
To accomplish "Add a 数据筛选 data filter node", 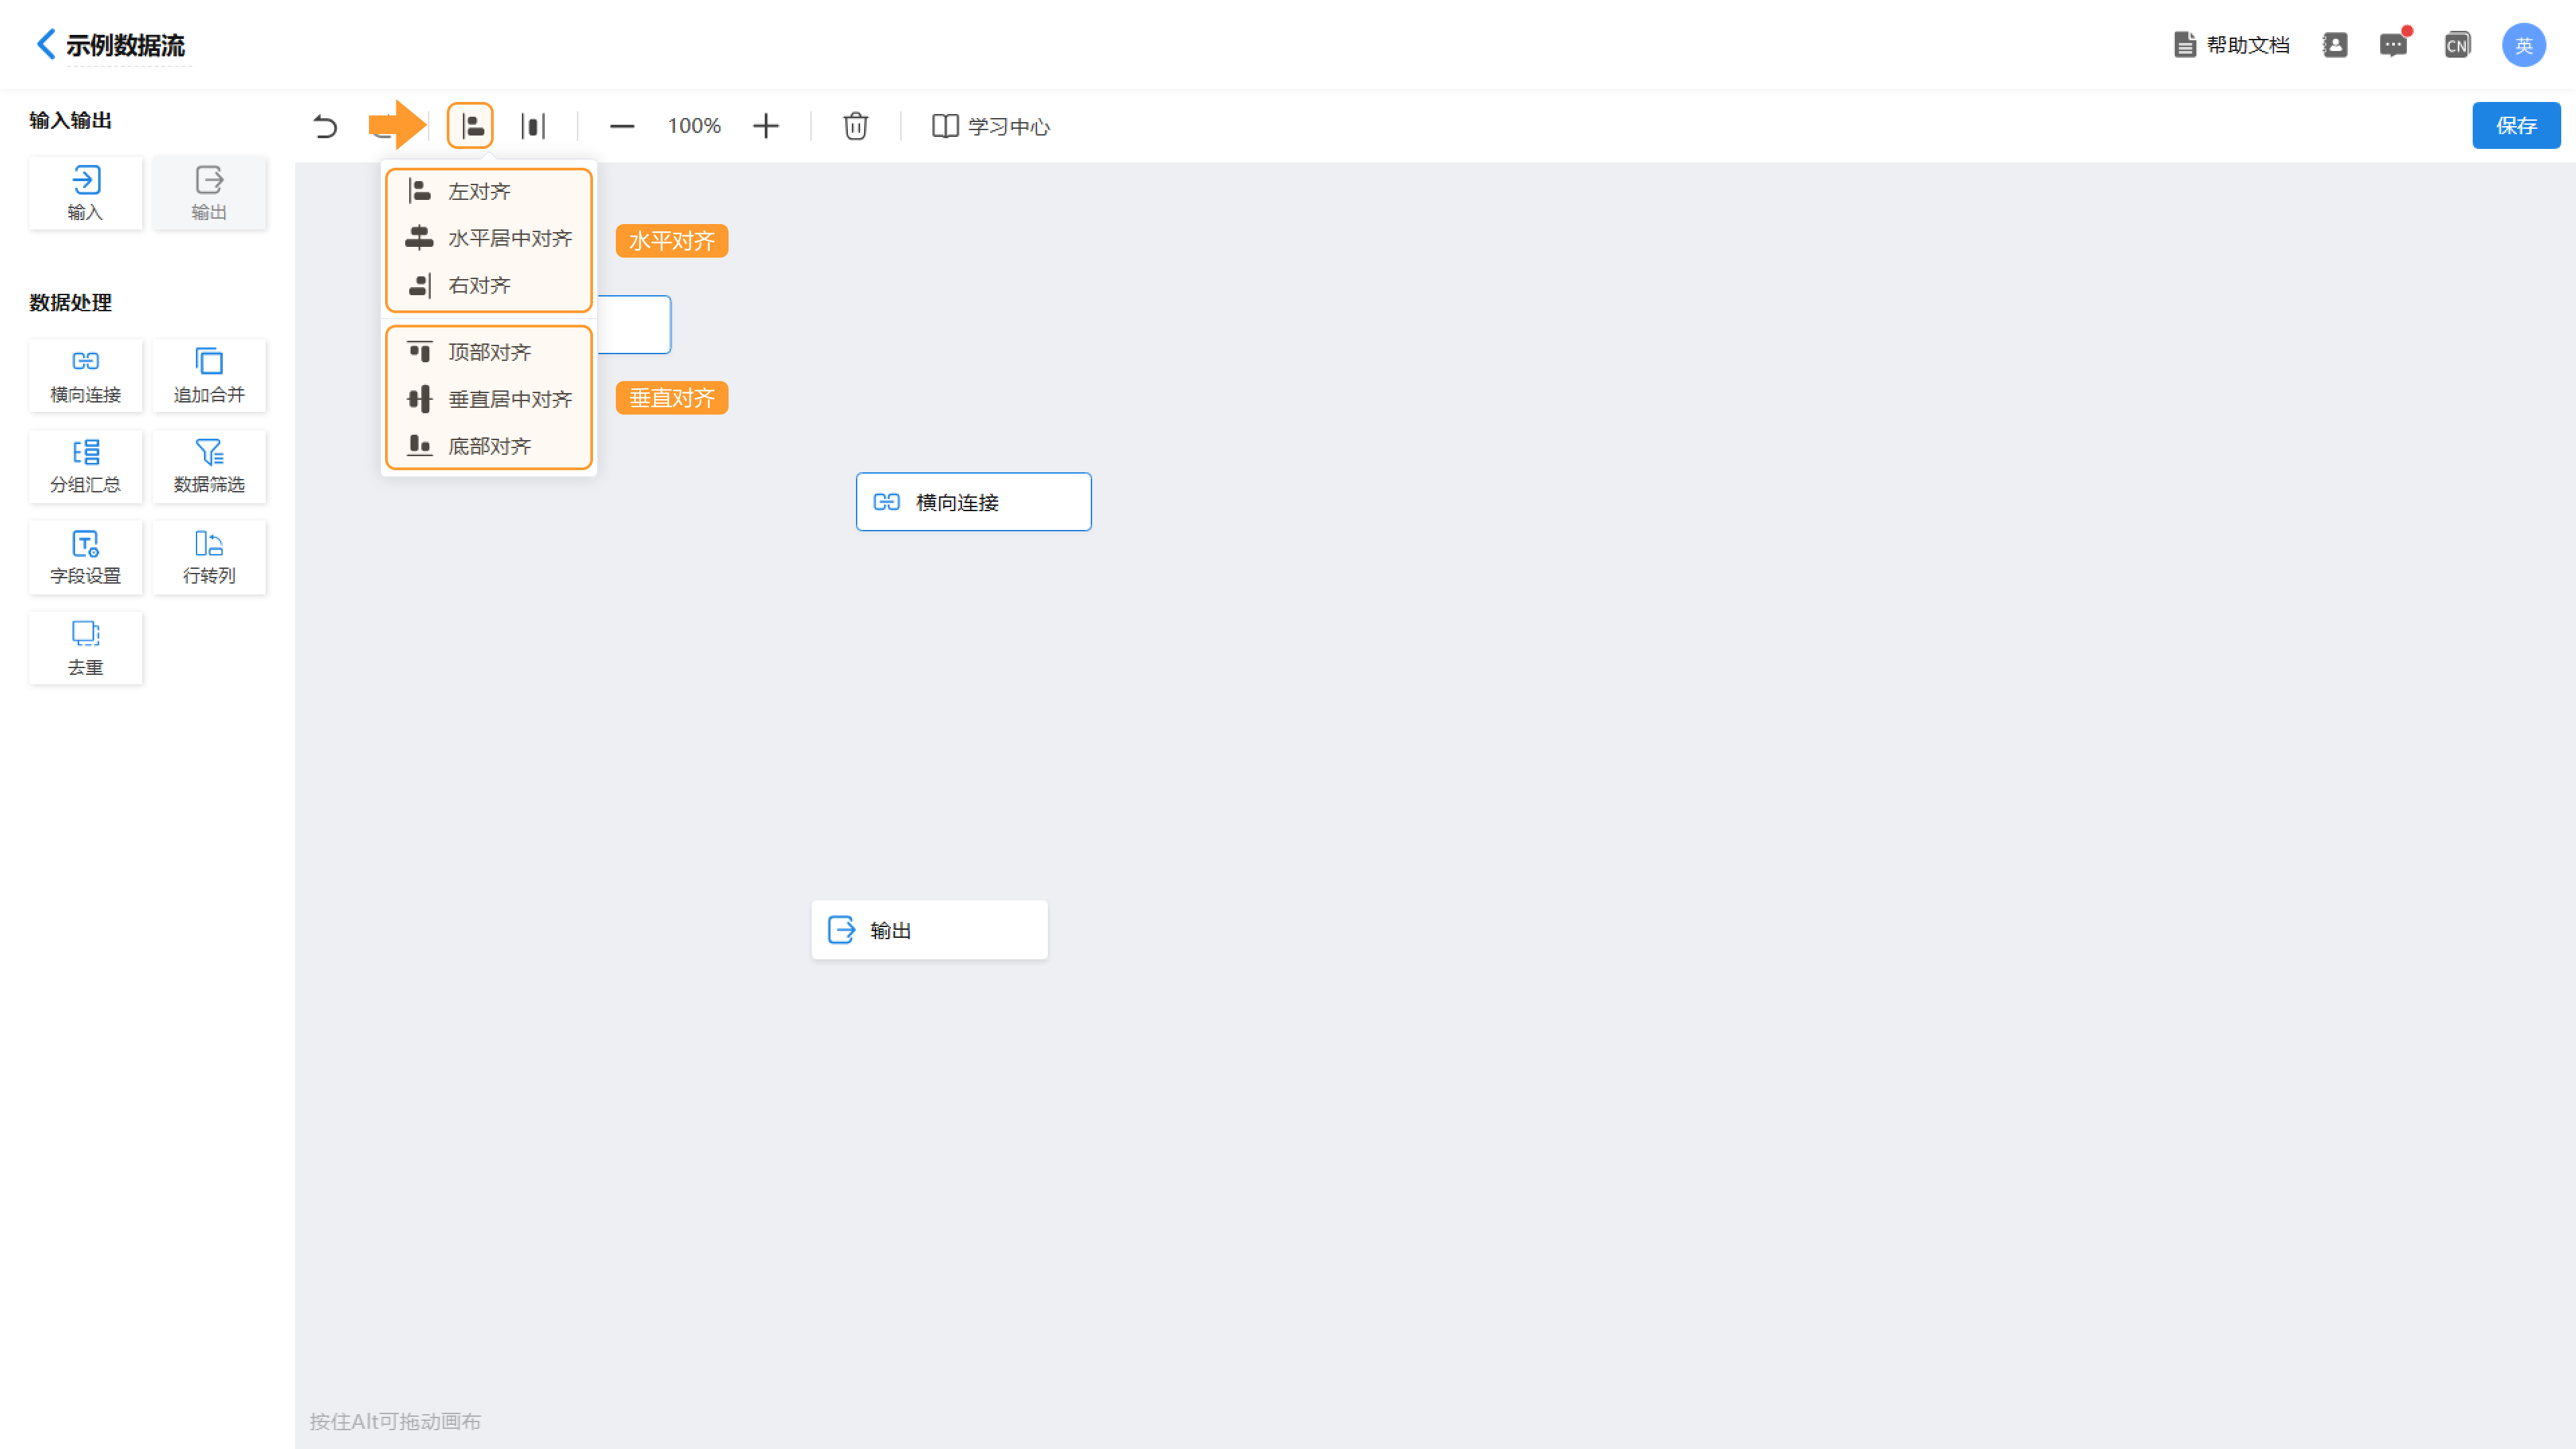I will pyautogui.click(x=209, y=467).
